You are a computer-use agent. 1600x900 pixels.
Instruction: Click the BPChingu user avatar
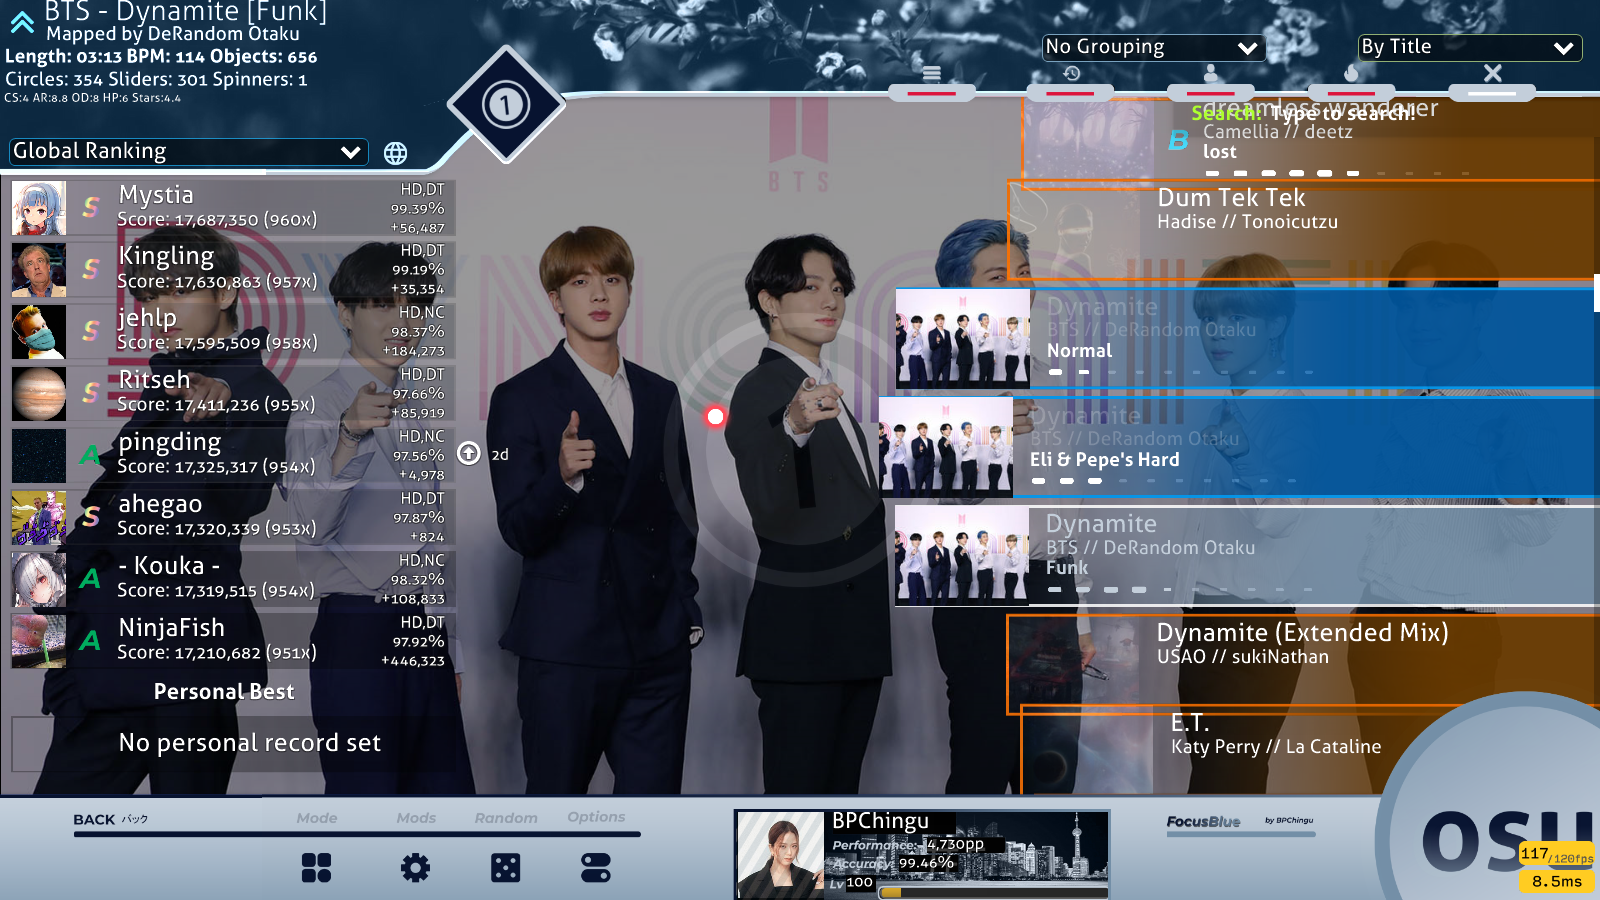pos(780,855)
